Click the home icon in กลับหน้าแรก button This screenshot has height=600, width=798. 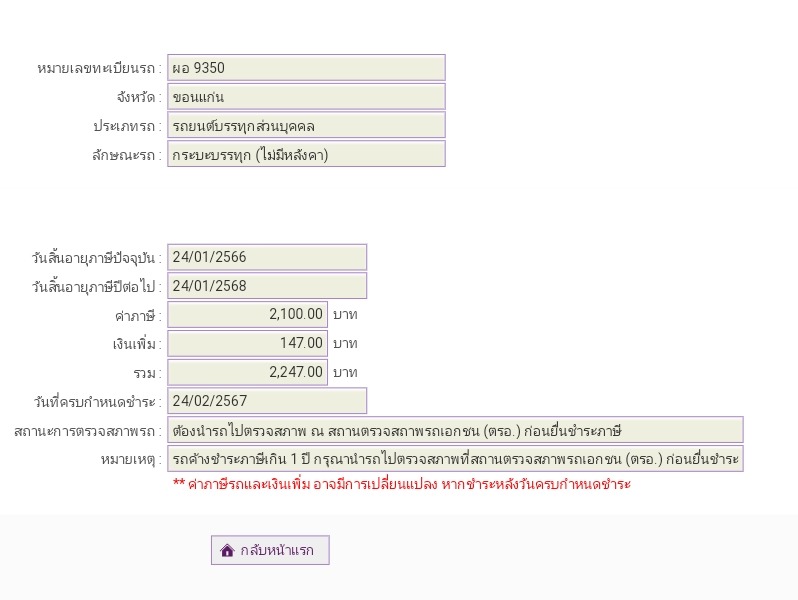pos(227,550)
